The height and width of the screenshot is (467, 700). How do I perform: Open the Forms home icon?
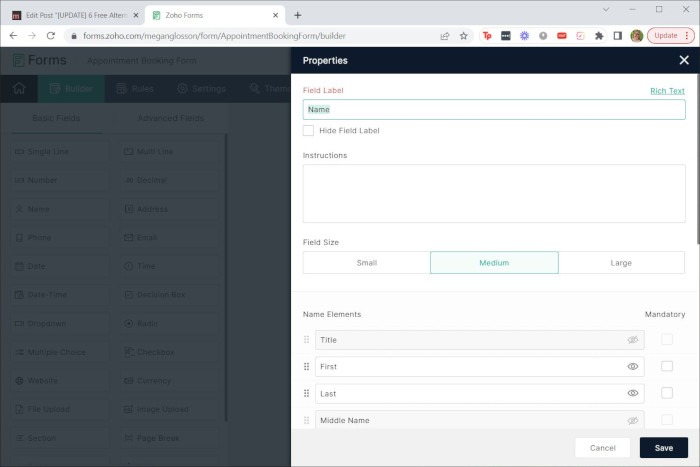[19, 88]
